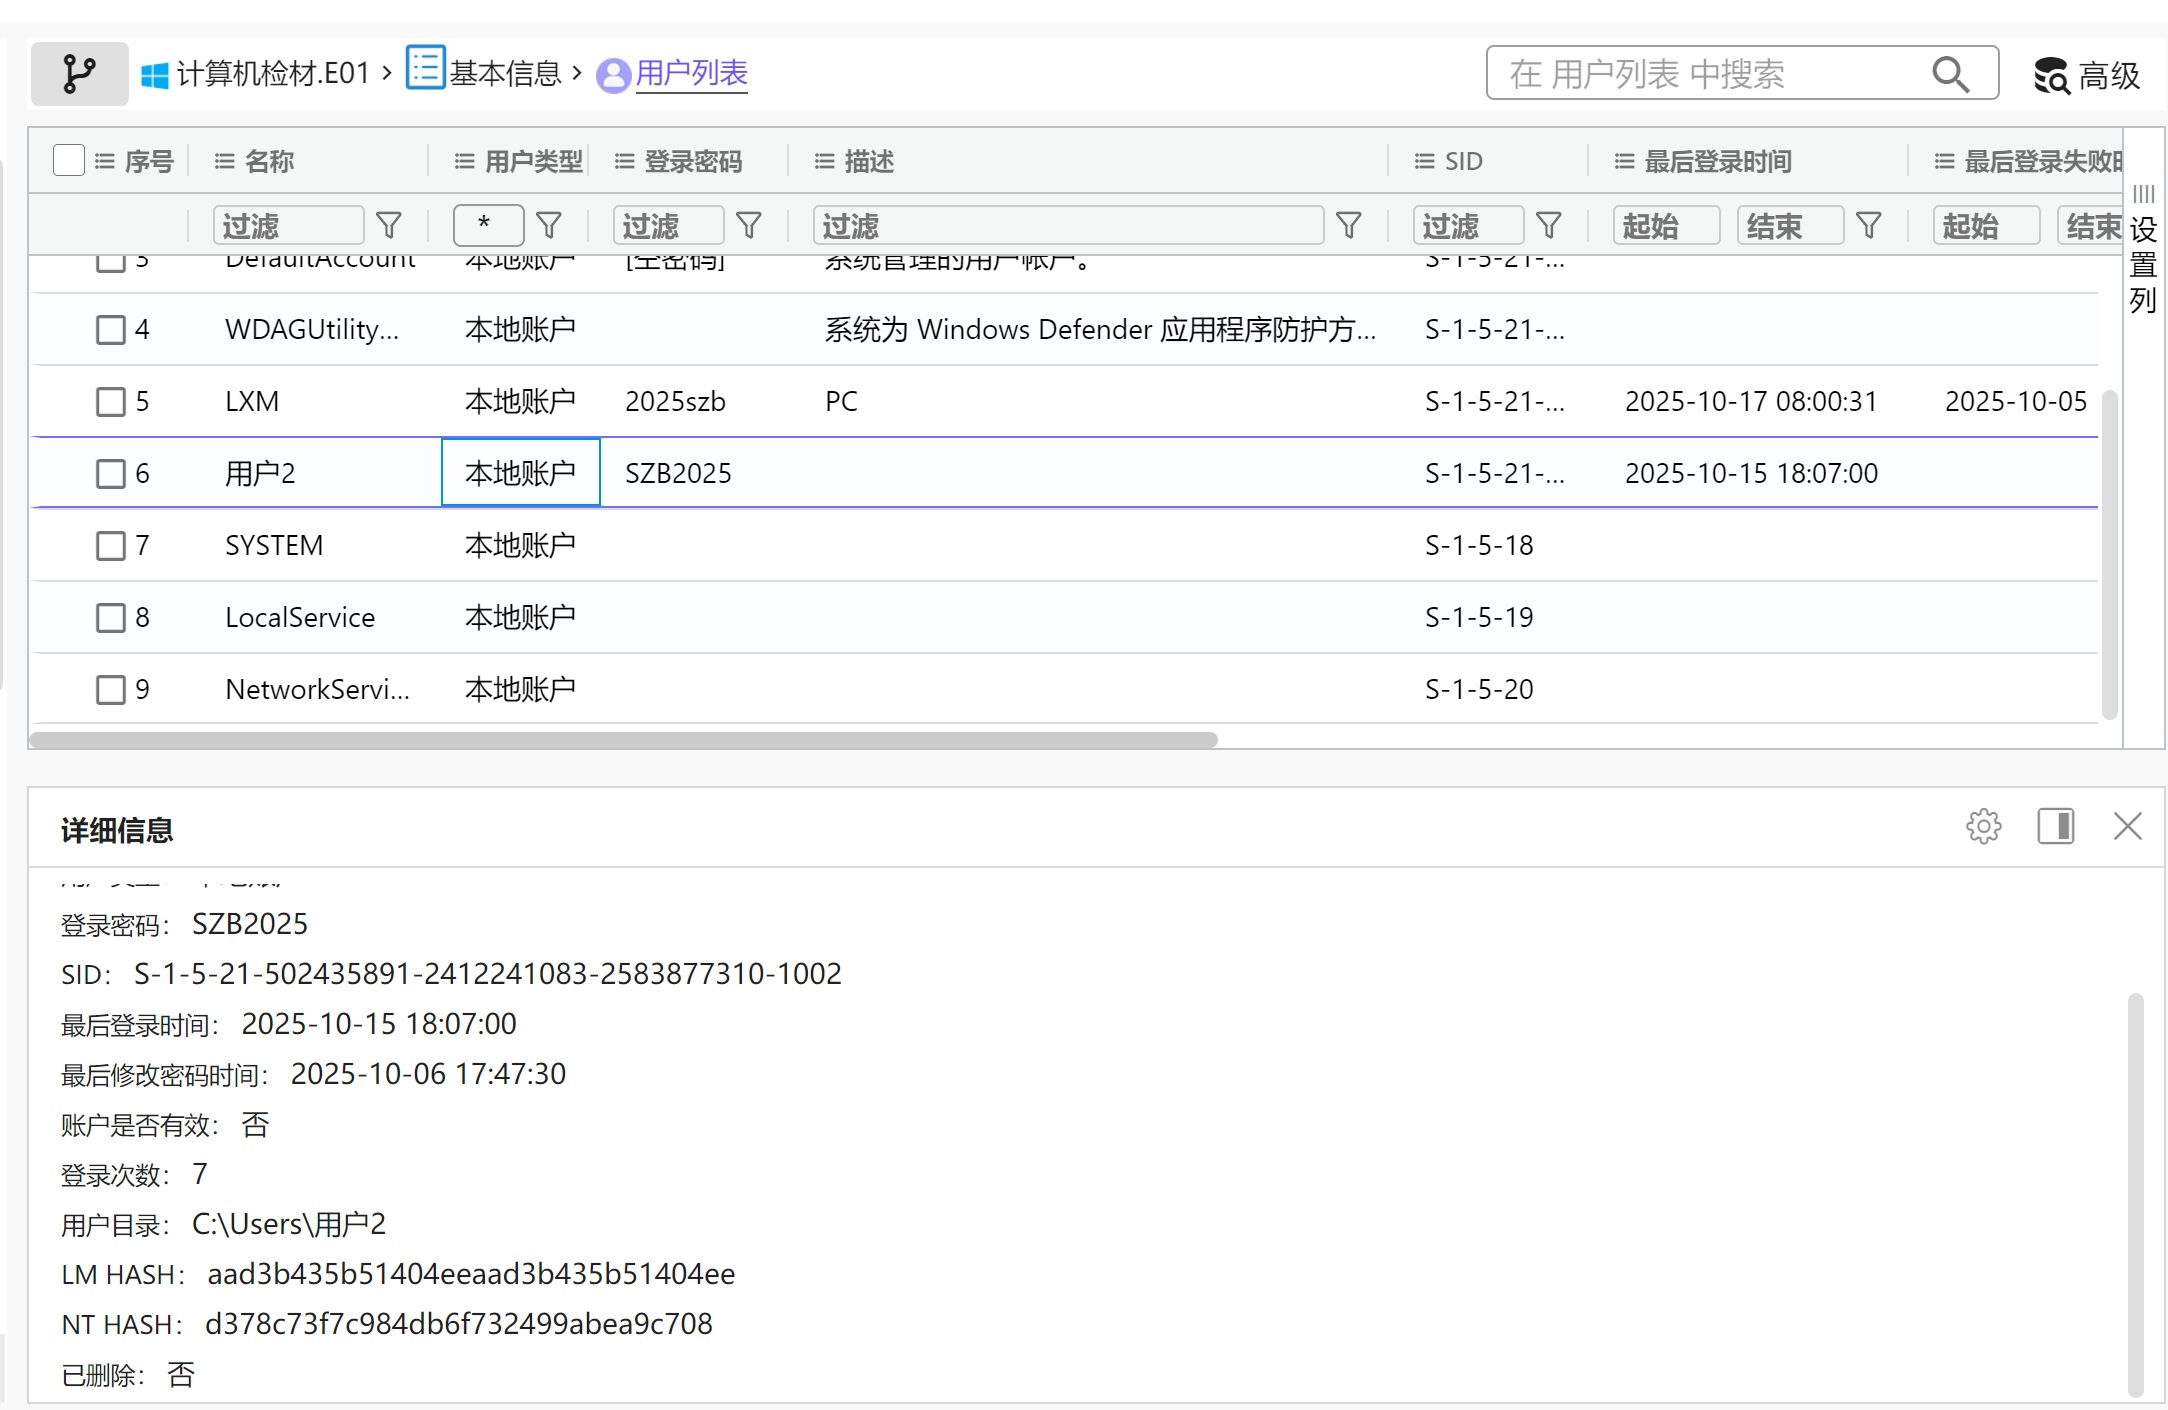2168x1410 pixels.
Task: Open detail panel settings gear
Action: (x=1983, y=826)
